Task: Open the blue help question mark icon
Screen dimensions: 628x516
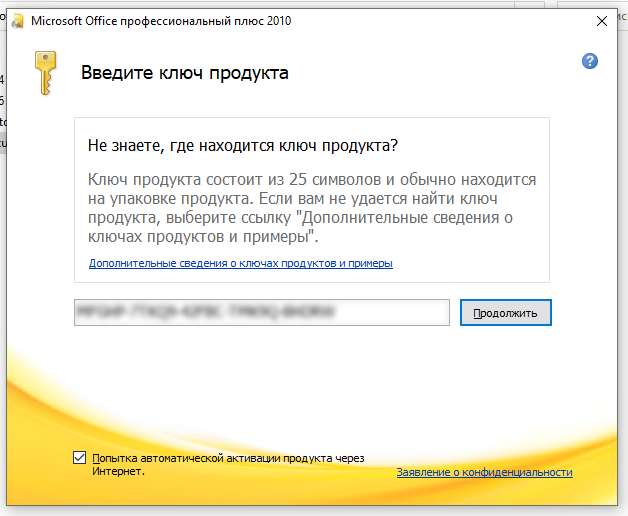Action: pos(590,61)
